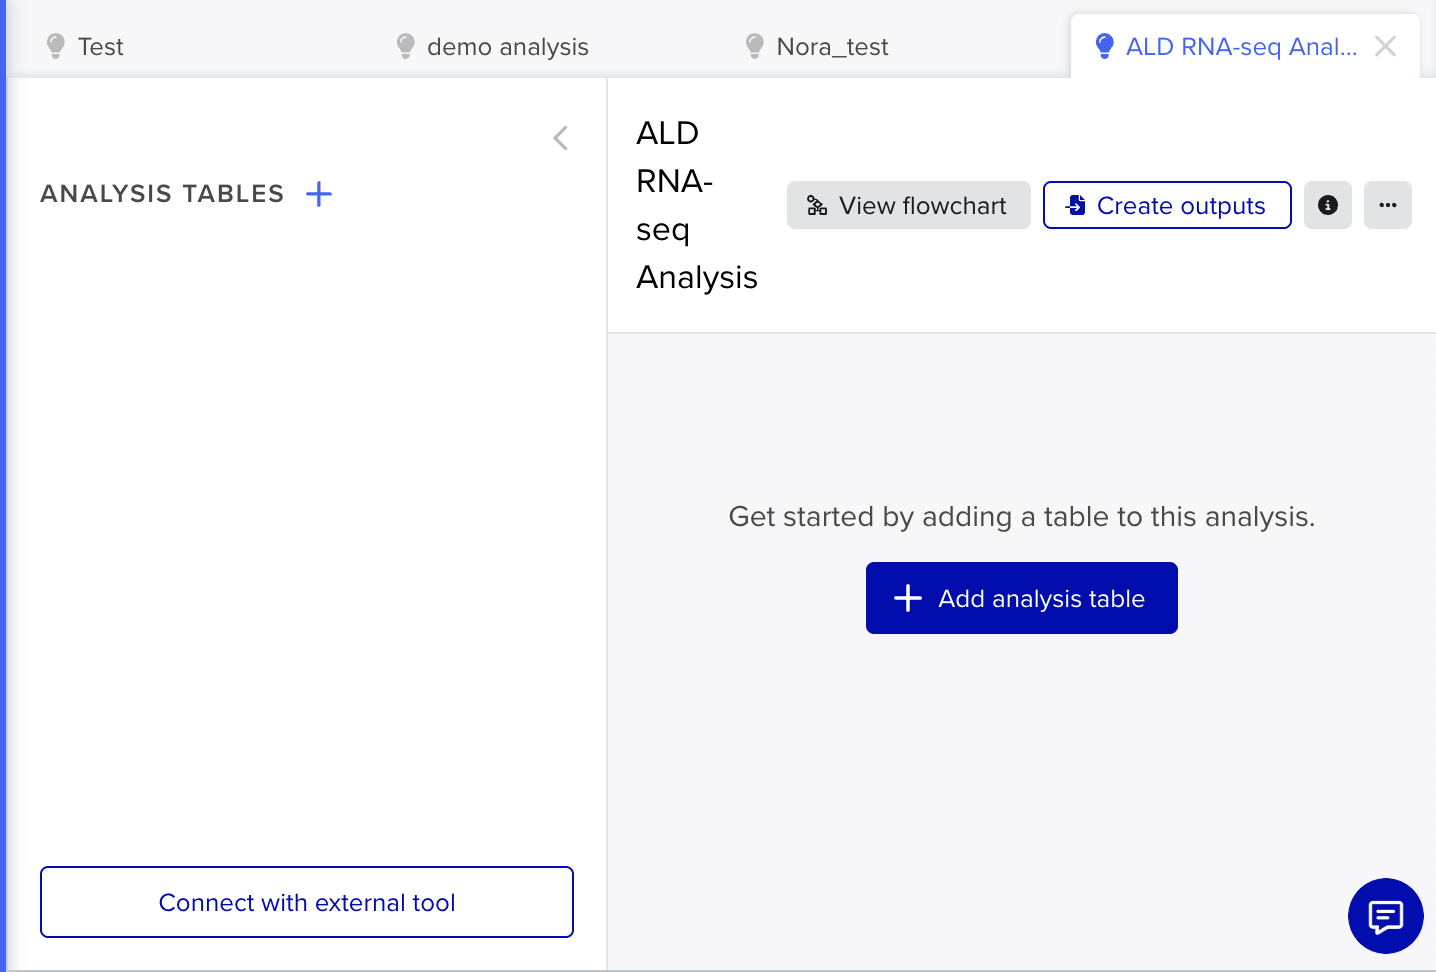The width and height of the screenshot is (1436, 972).
Task: Click the Create outputs button
Action: [x=1167, y=205]
